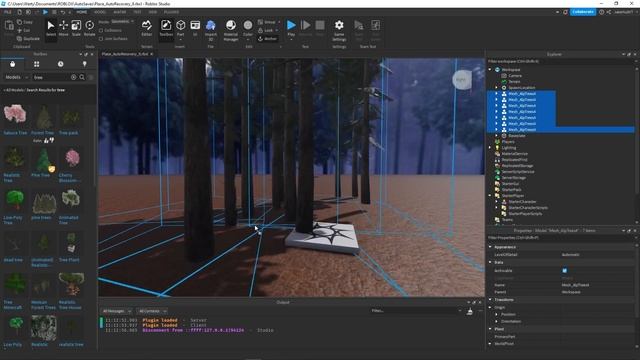The width and height of the screenshot is (640, 360).
Task: Open the Toolbox Recent clock tab icon
Action: tap(60, 64)
